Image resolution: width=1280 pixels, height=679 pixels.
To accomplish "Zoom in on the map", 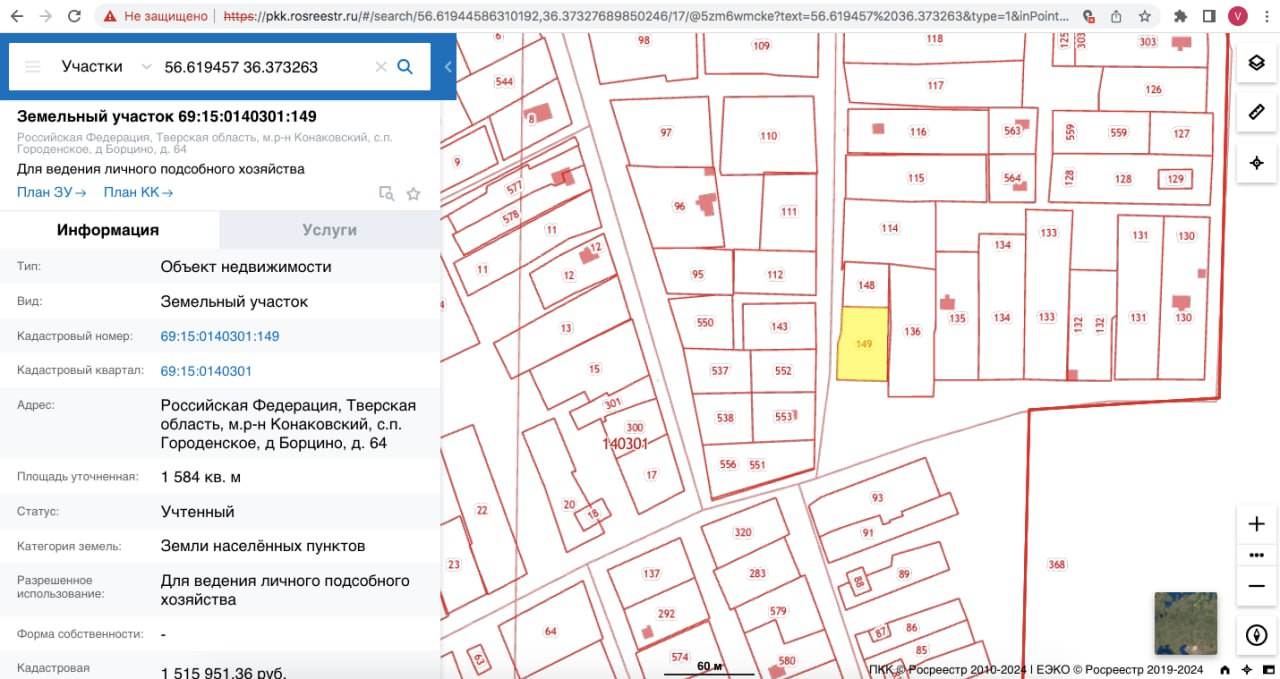I will [x=1256, y=524].
